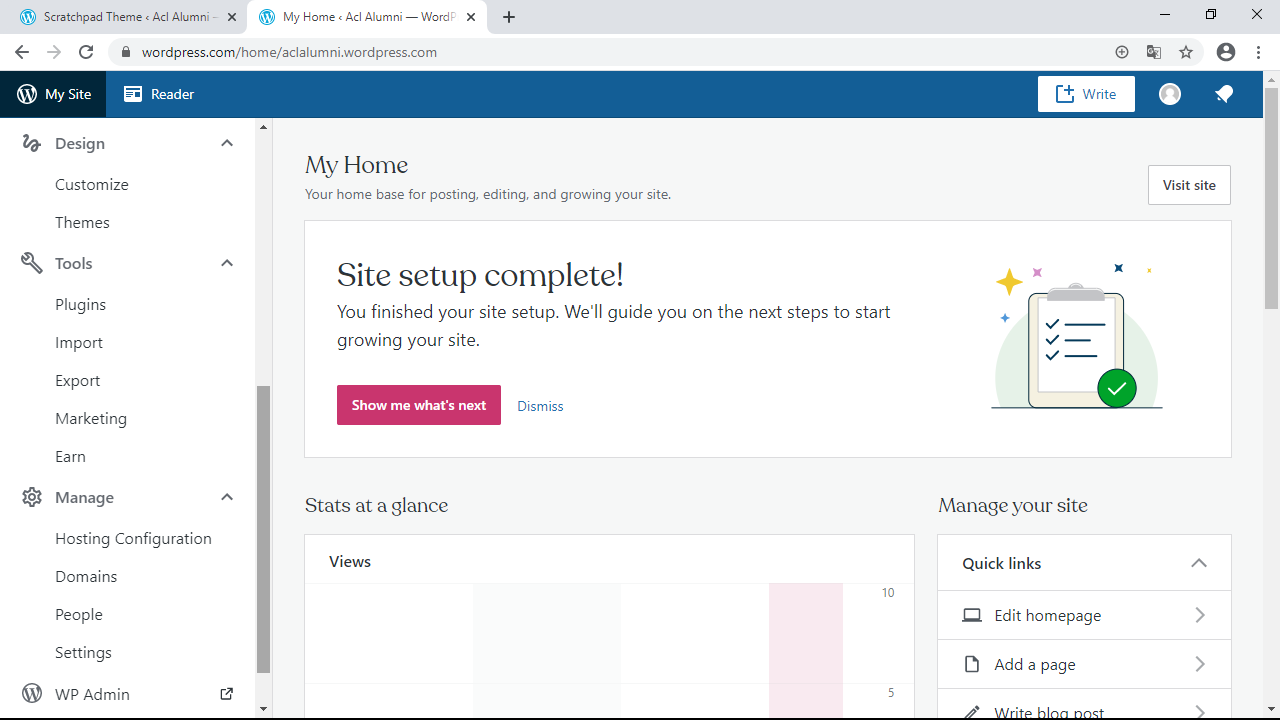Dismiss the site setup notice
1280x720 pixels.
(x=540, y=406)
